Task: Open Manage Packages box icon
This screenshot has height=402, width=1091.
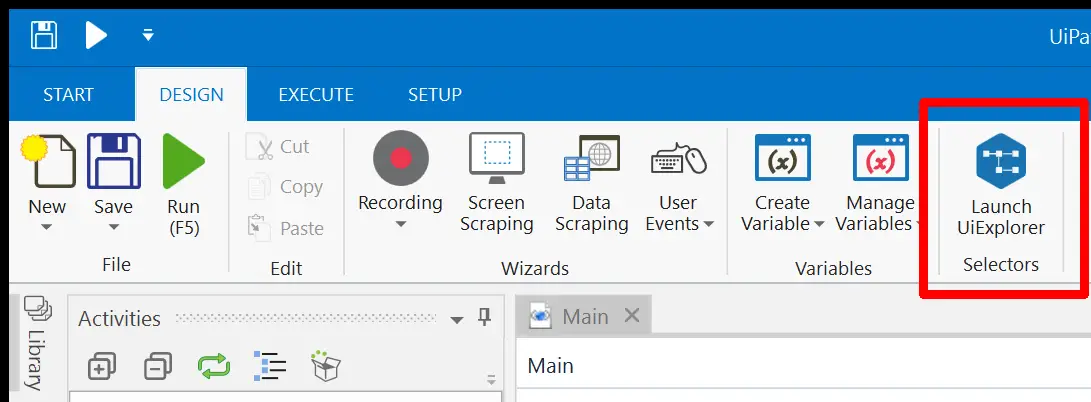Action: pyautogui.click(x=326, y=366)
